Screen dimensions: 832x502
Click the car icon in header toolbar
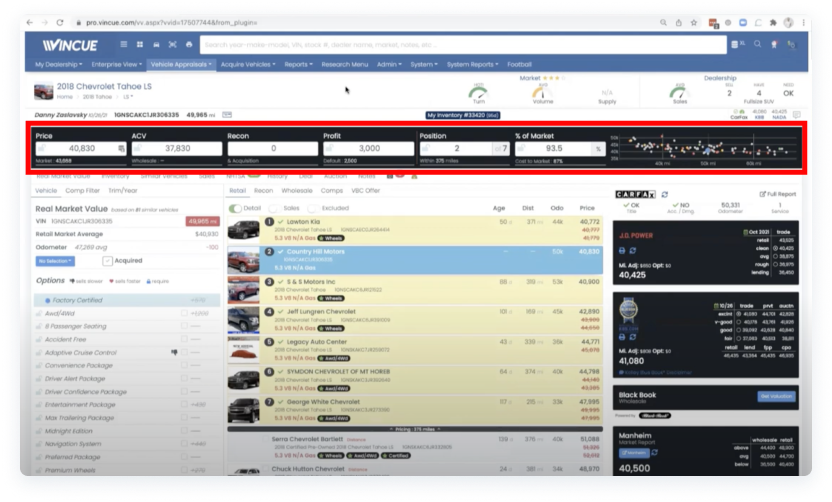pyautogui.click(x=157, y=45)
